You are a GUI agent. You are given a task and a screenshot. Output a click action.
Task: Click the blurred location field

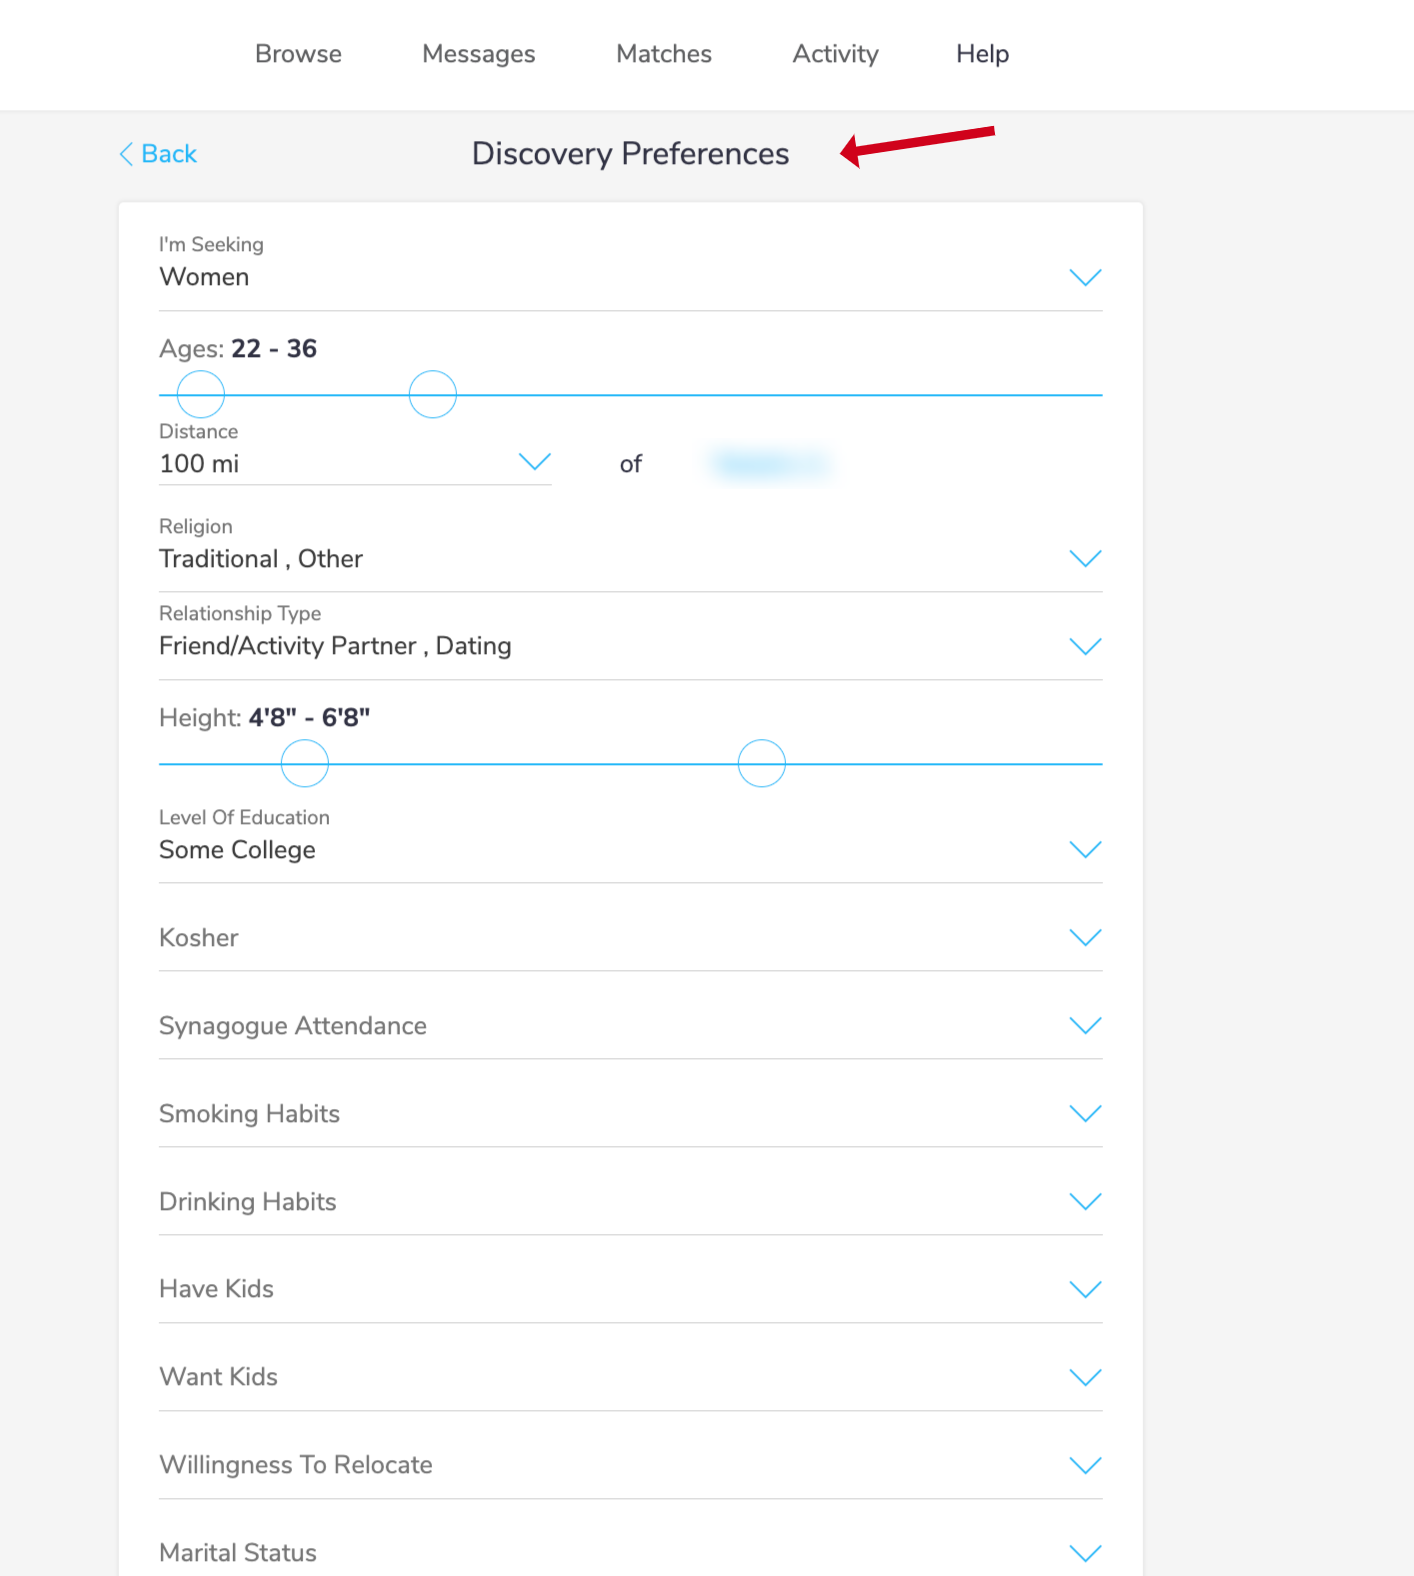pyautogui.click(x=770, y=464)
